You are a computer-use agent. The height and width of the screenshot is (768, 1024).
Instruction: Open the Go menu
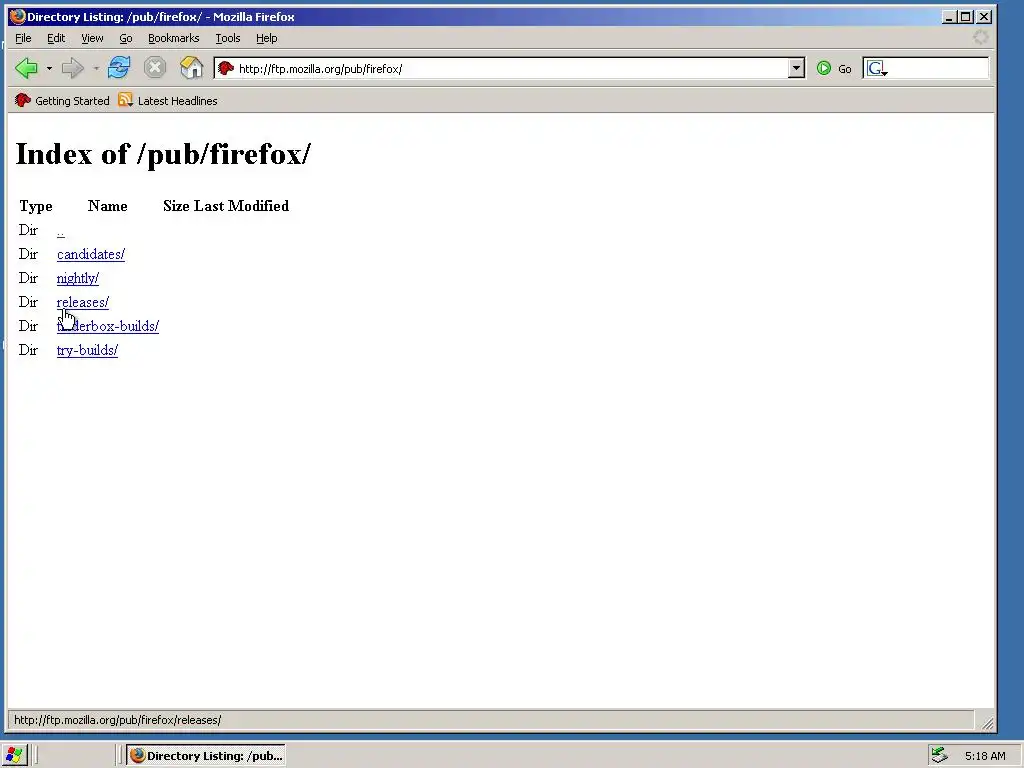tap(126, 38)
